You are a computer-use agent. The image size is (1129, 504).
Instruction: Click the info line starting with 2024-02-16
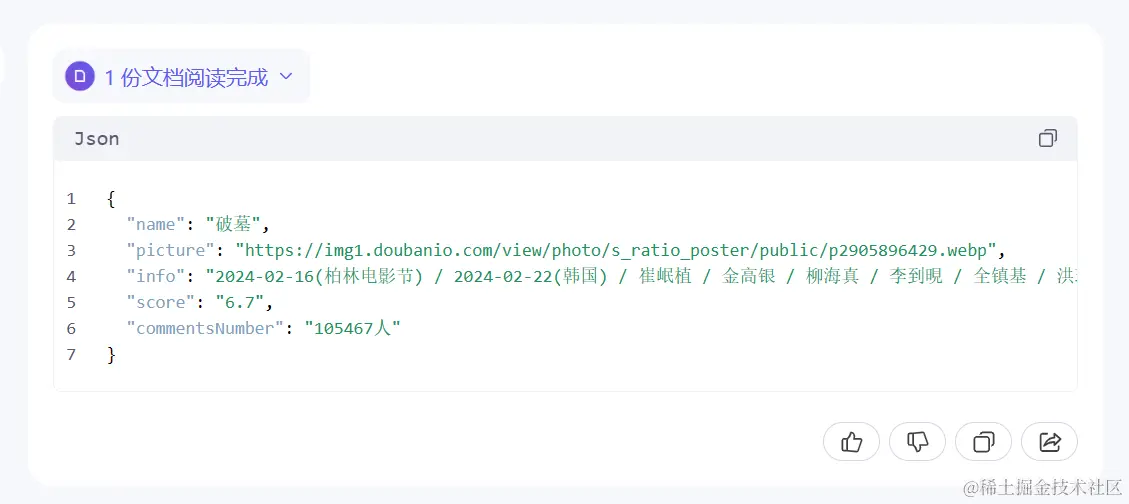click(642, 276)
